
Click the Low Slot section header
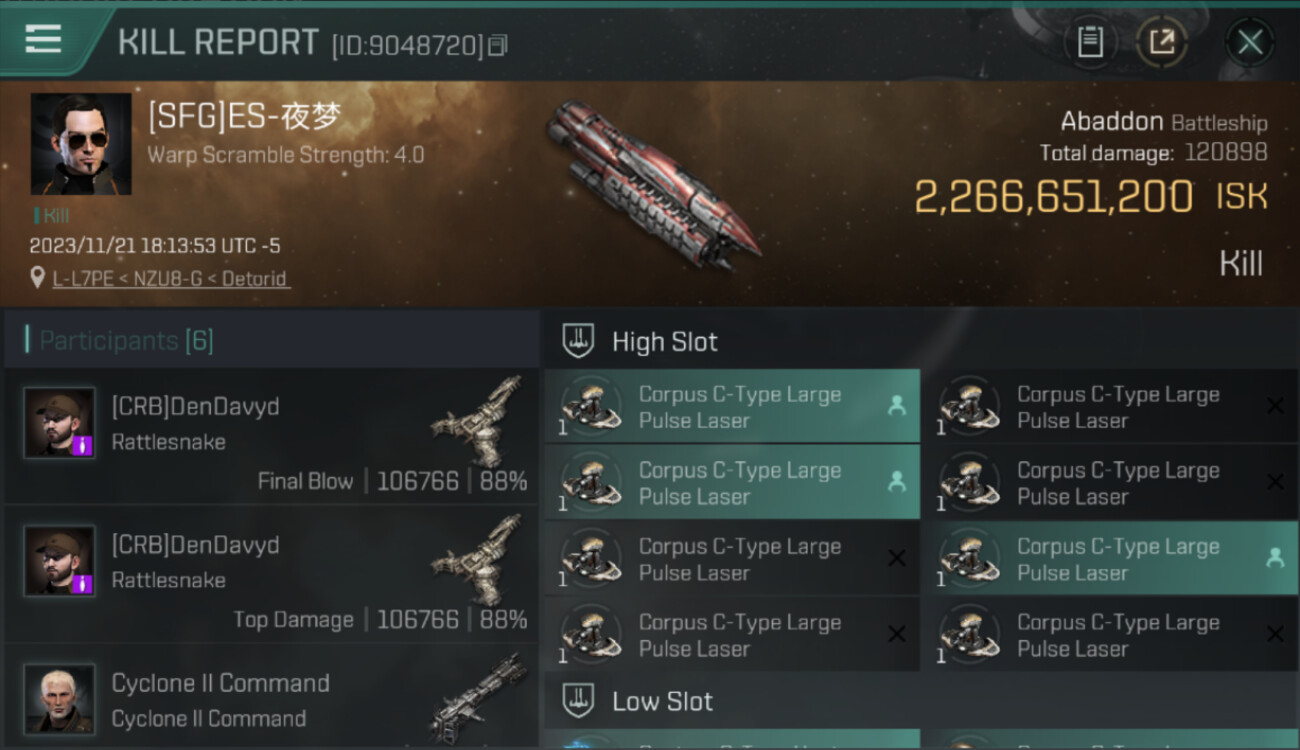click(x=662, y=701)
